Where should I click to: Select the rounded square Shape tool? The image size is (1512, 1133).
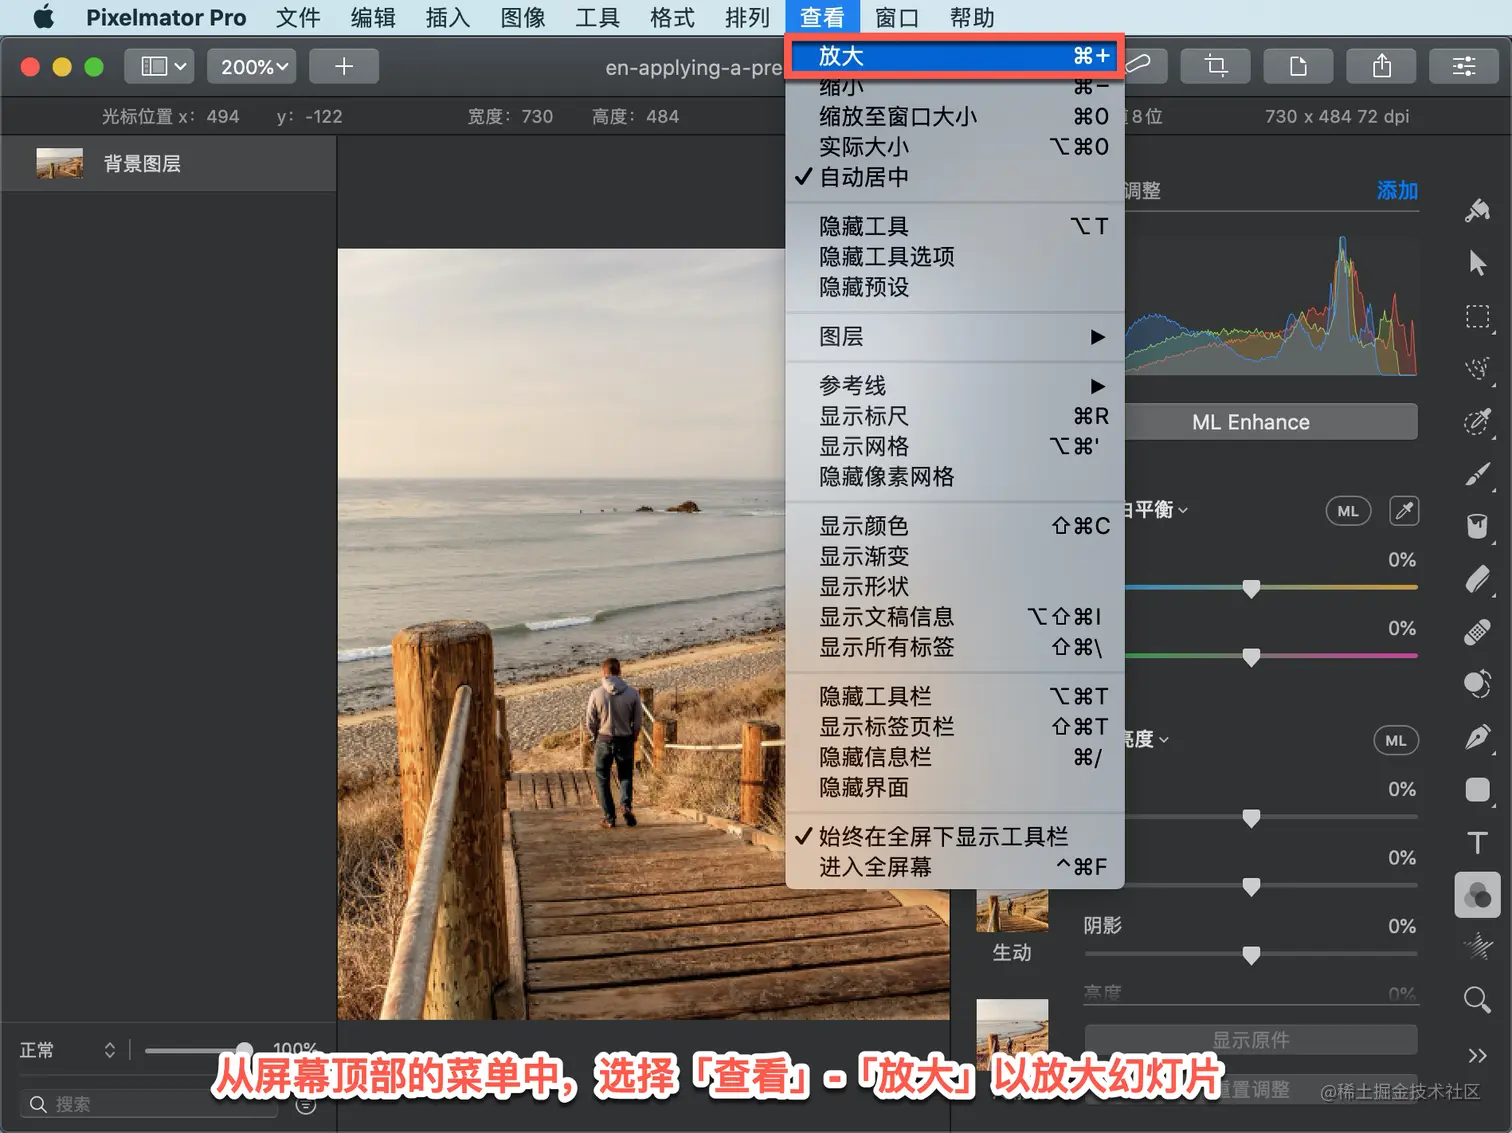[x=1477, y=790]
